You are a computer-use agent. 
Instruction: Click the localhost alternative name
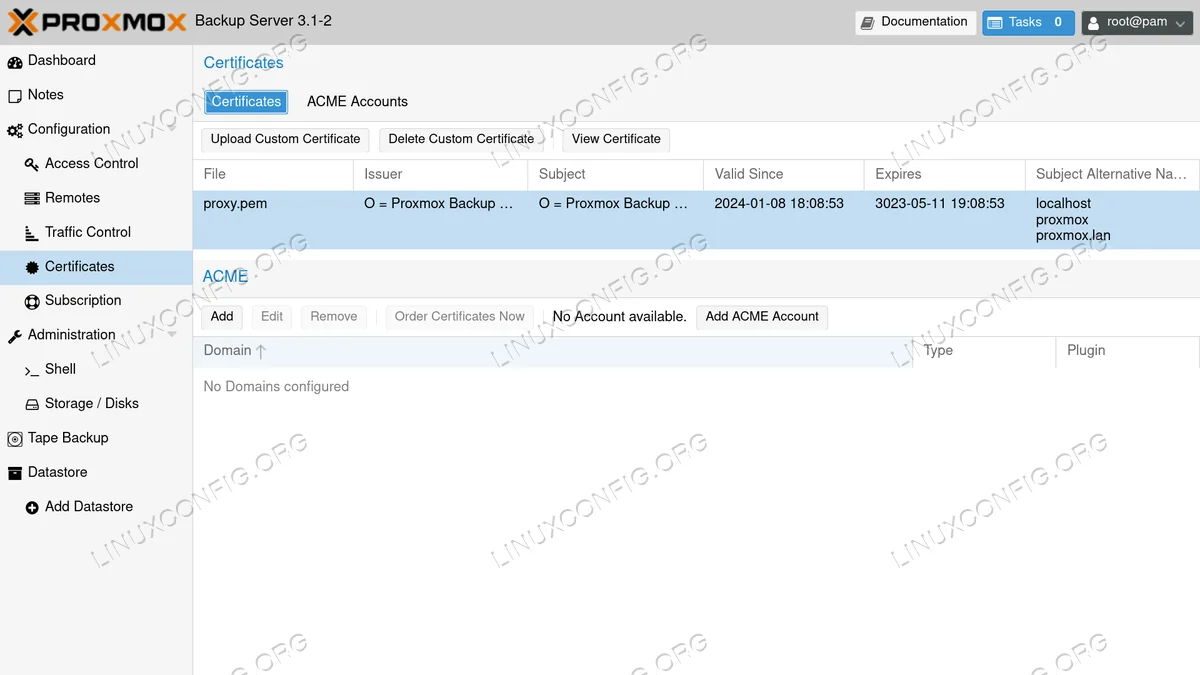coord(1063,203)
